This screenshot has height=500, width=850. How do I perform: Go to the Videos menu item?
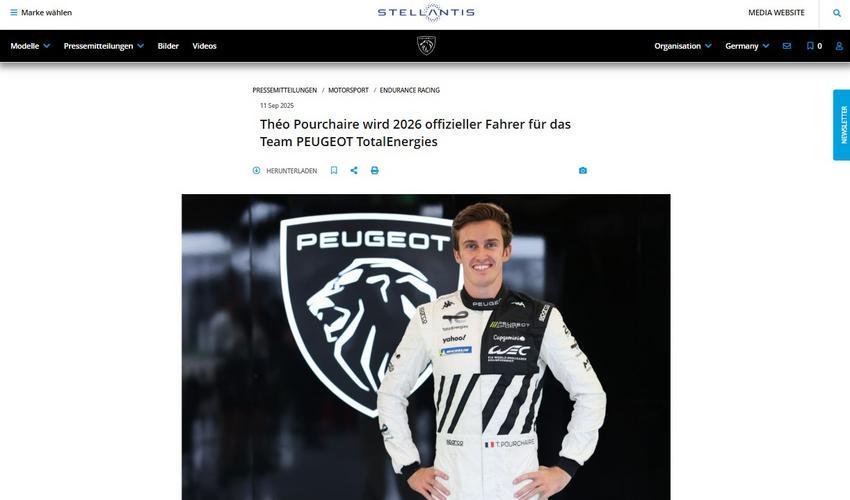point(204,46)
